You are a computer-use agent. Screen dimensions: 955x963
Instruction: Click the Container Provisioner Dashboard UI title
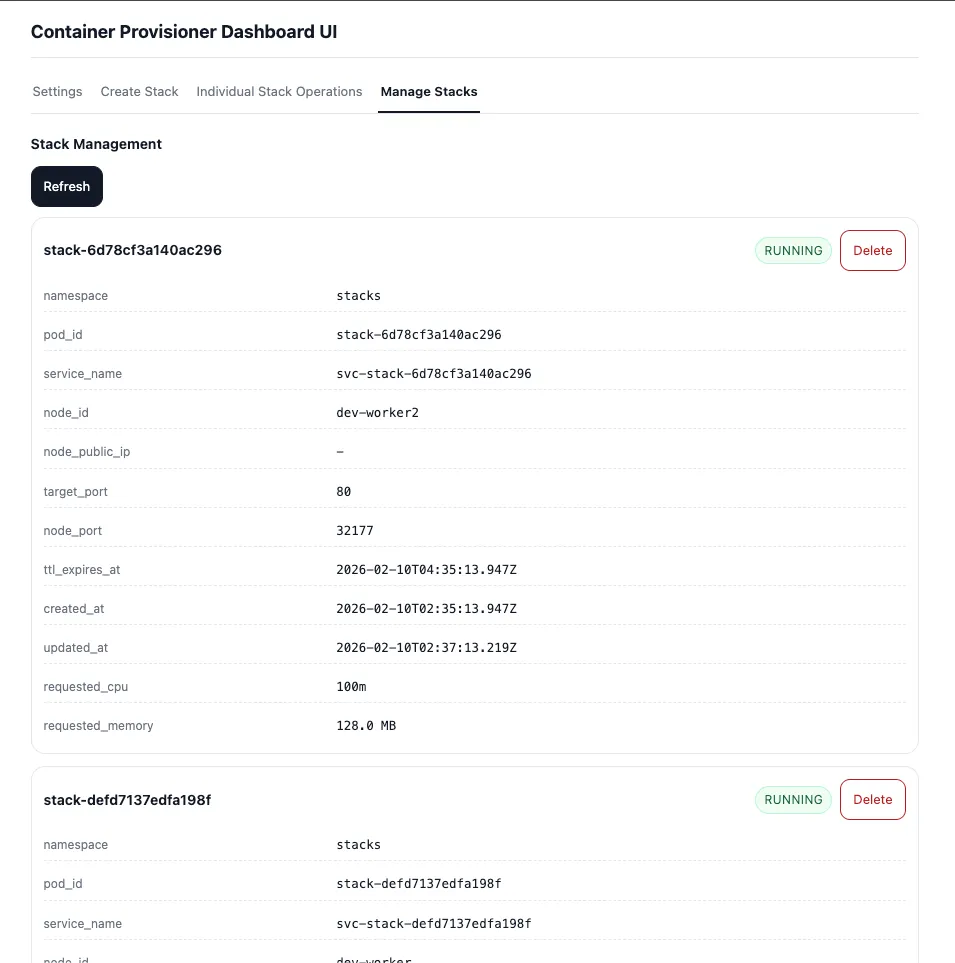tap(184, 31)
